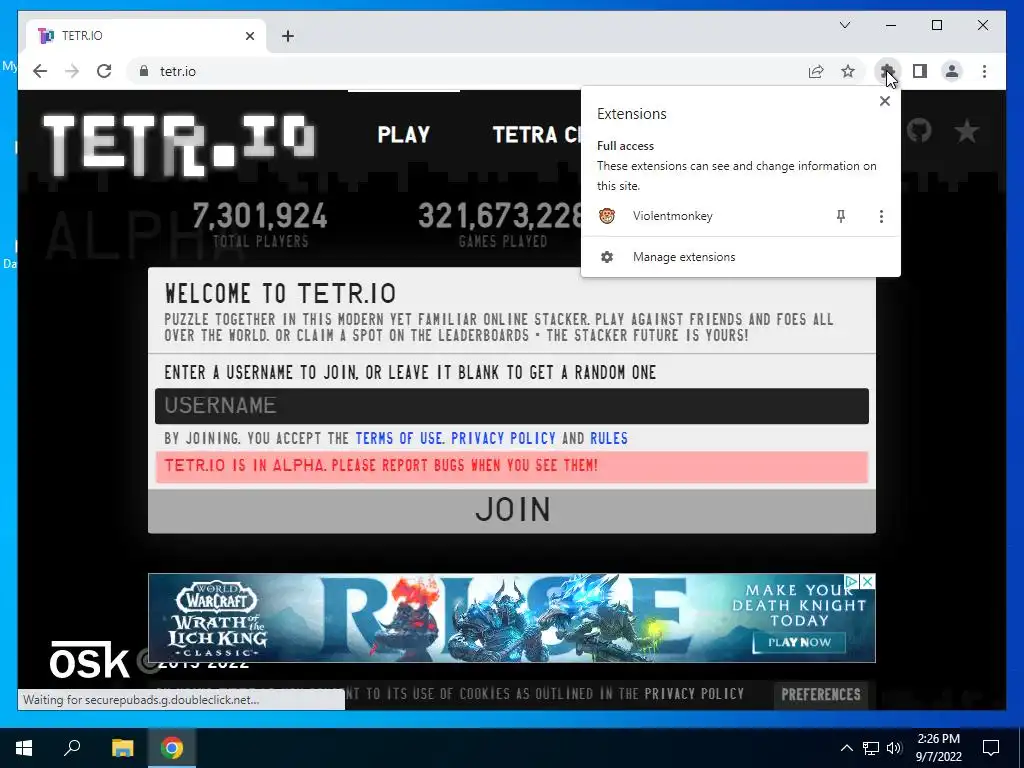
Task: Open the notification center icon
Action: (991, 748)
